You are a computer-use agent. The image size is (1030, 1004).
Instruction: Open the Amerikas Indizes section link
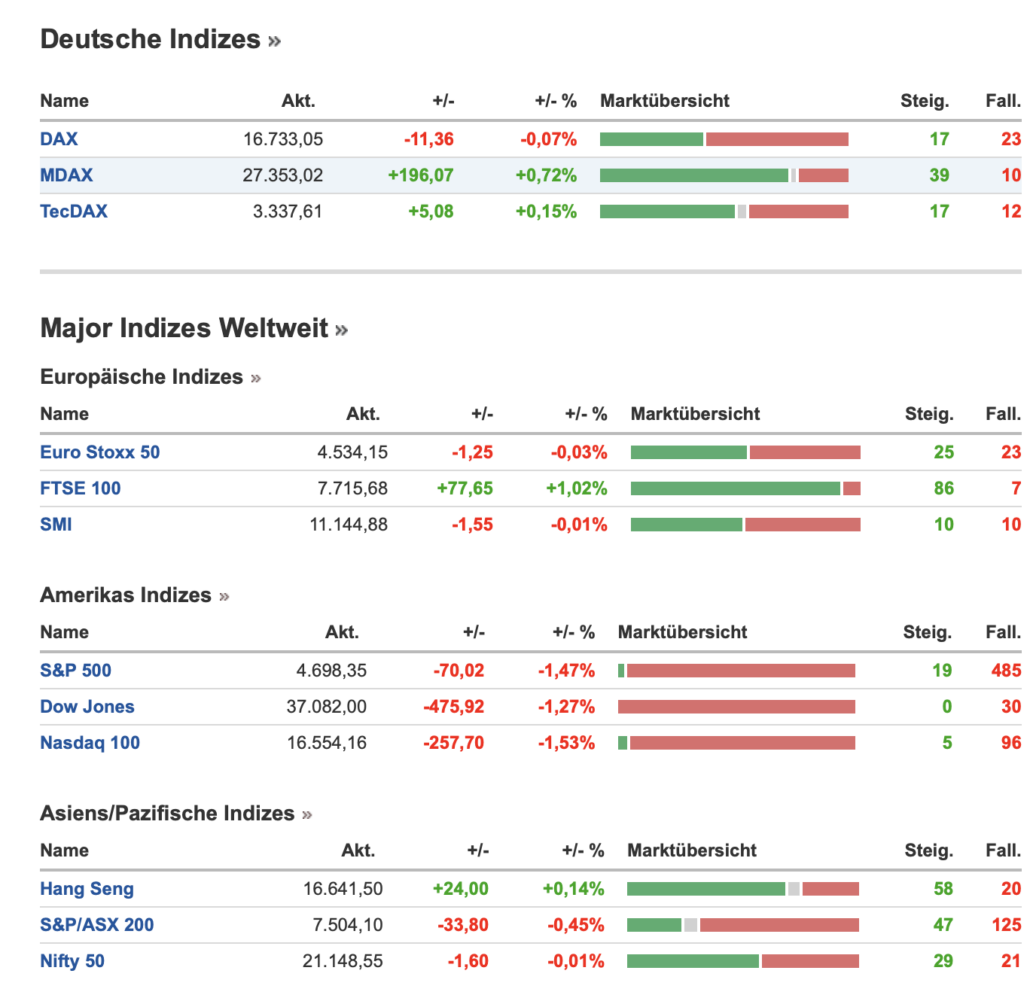click(x=135, y=595)
